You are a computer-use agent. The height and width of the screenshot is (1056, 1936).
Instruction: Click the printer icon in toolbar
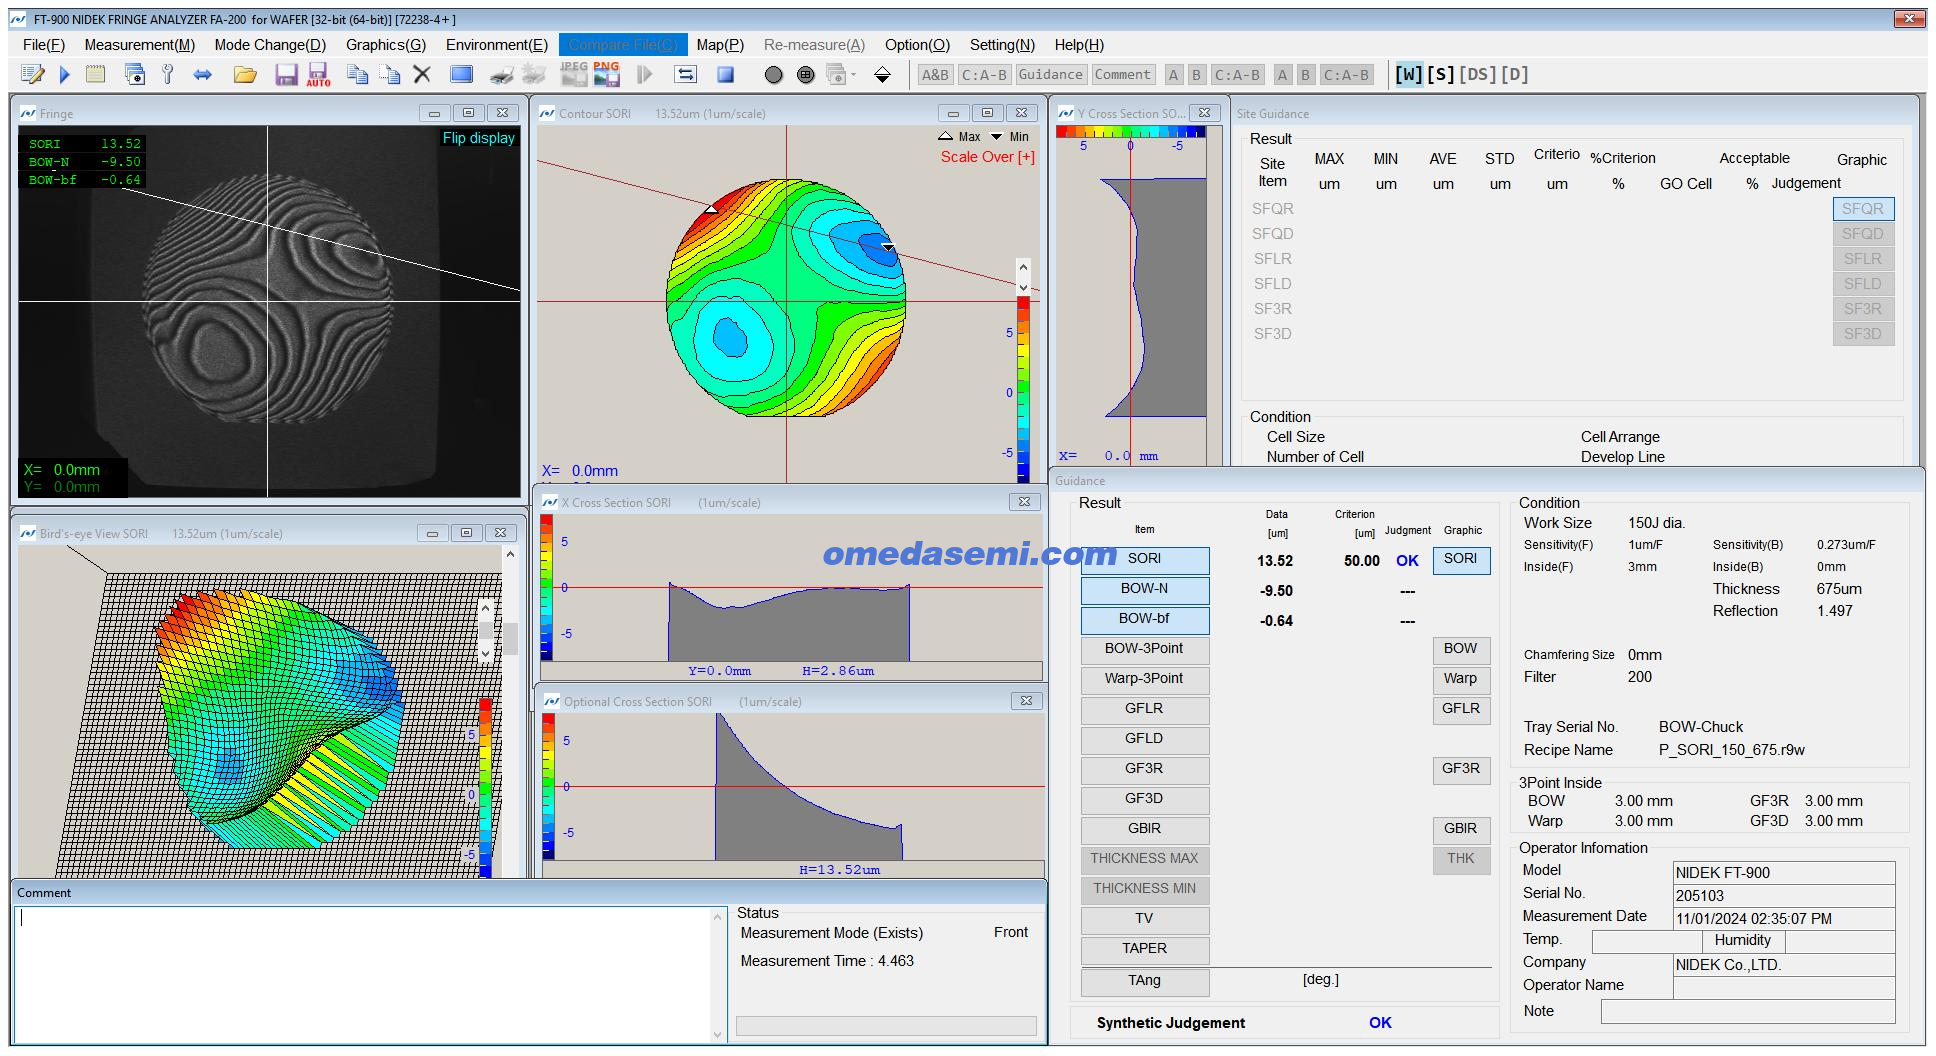coord(502,75)
